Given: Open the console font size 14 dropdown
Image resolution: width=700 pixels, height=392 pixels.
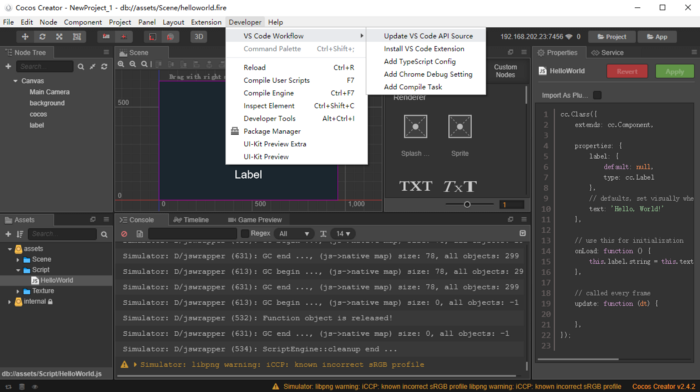Looking at the screenshot, I should click(343, 234).
